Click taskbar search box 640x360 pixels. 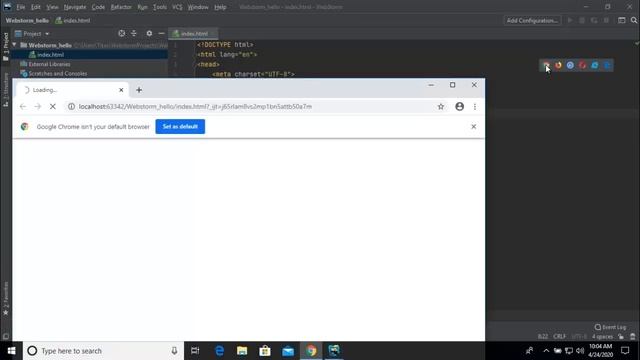point(103,351)
